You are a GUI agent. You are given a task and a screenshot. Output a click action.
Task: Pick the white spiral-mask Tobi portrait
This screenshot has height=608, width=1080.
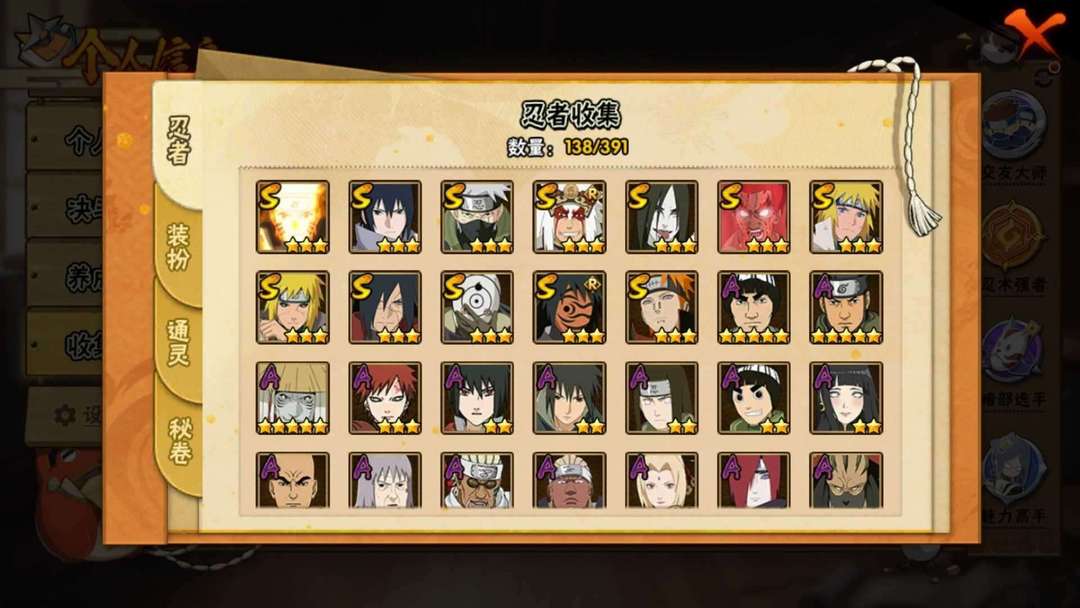tap(477, 307)
